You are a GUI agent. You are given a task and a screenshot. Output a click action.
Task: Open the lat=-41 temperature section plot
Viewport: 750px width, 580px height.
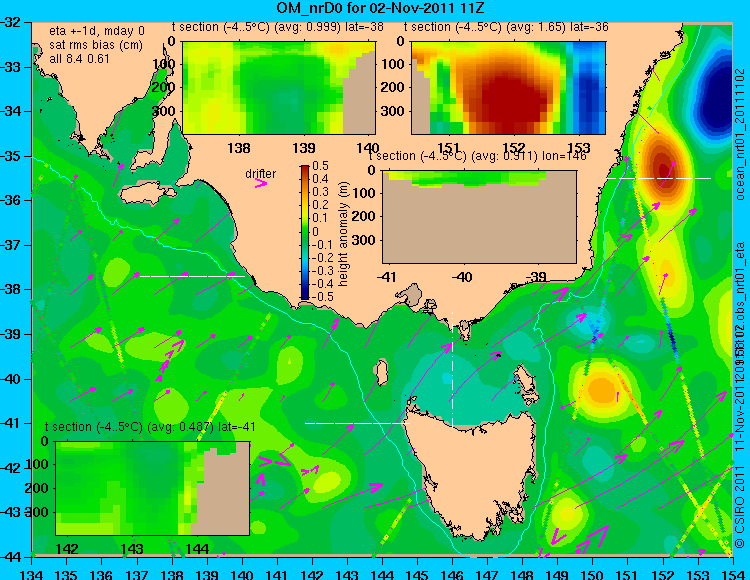click(x=153, y=488)
